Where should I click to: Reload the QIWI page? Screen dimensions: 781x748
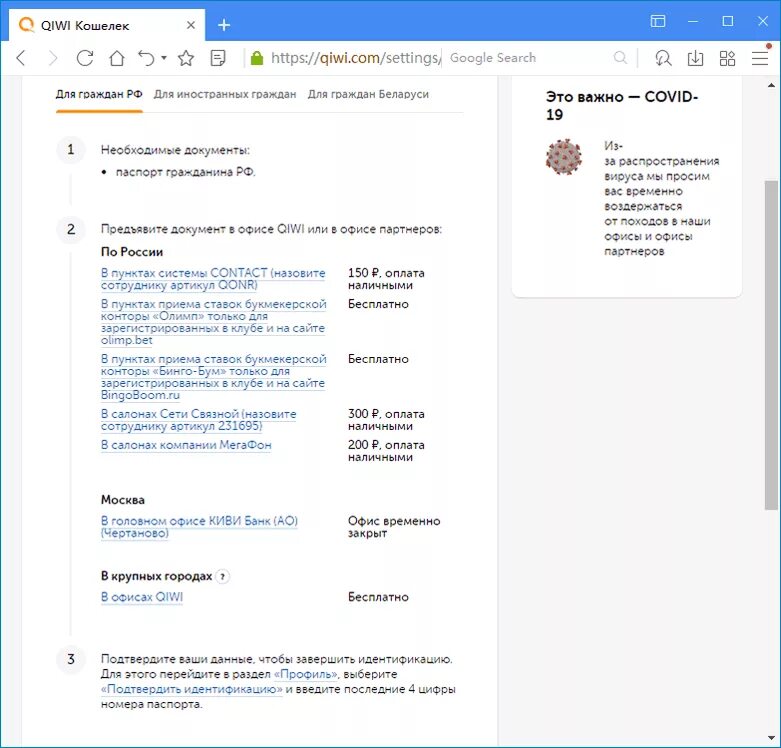[x=85, y=58]
